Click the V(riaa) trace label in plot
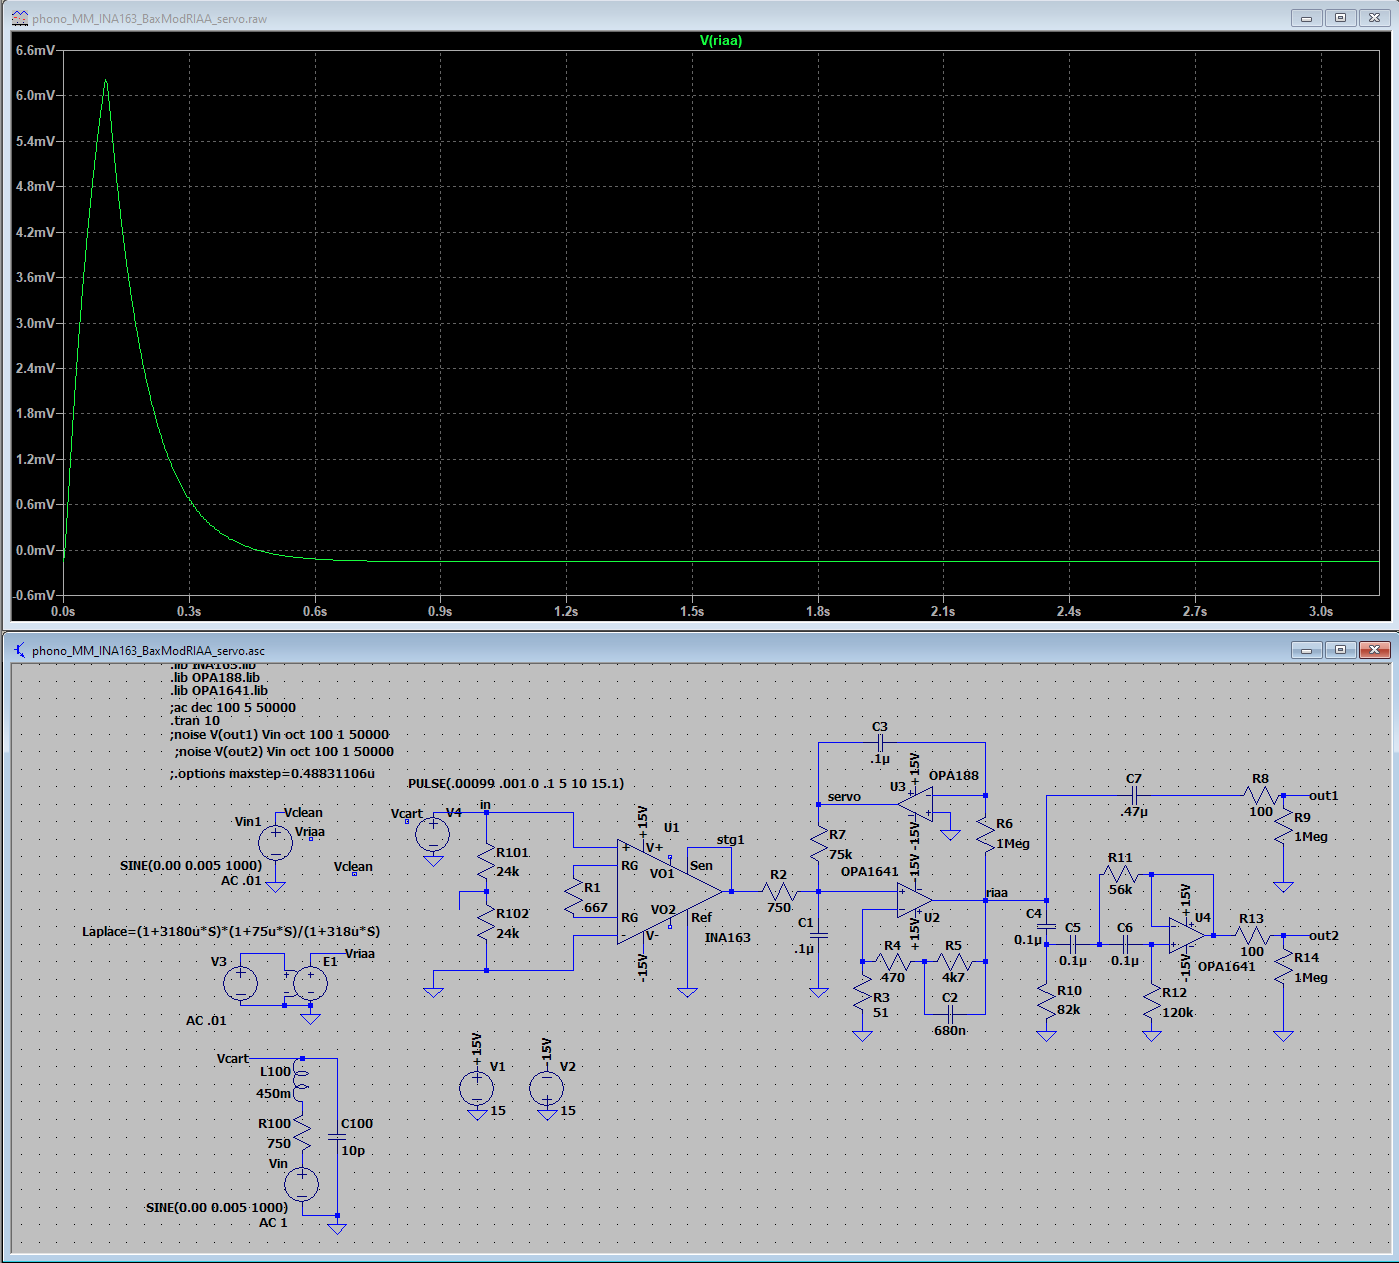Viewport: 1399px width, 1263px height. tap(720, 41)
